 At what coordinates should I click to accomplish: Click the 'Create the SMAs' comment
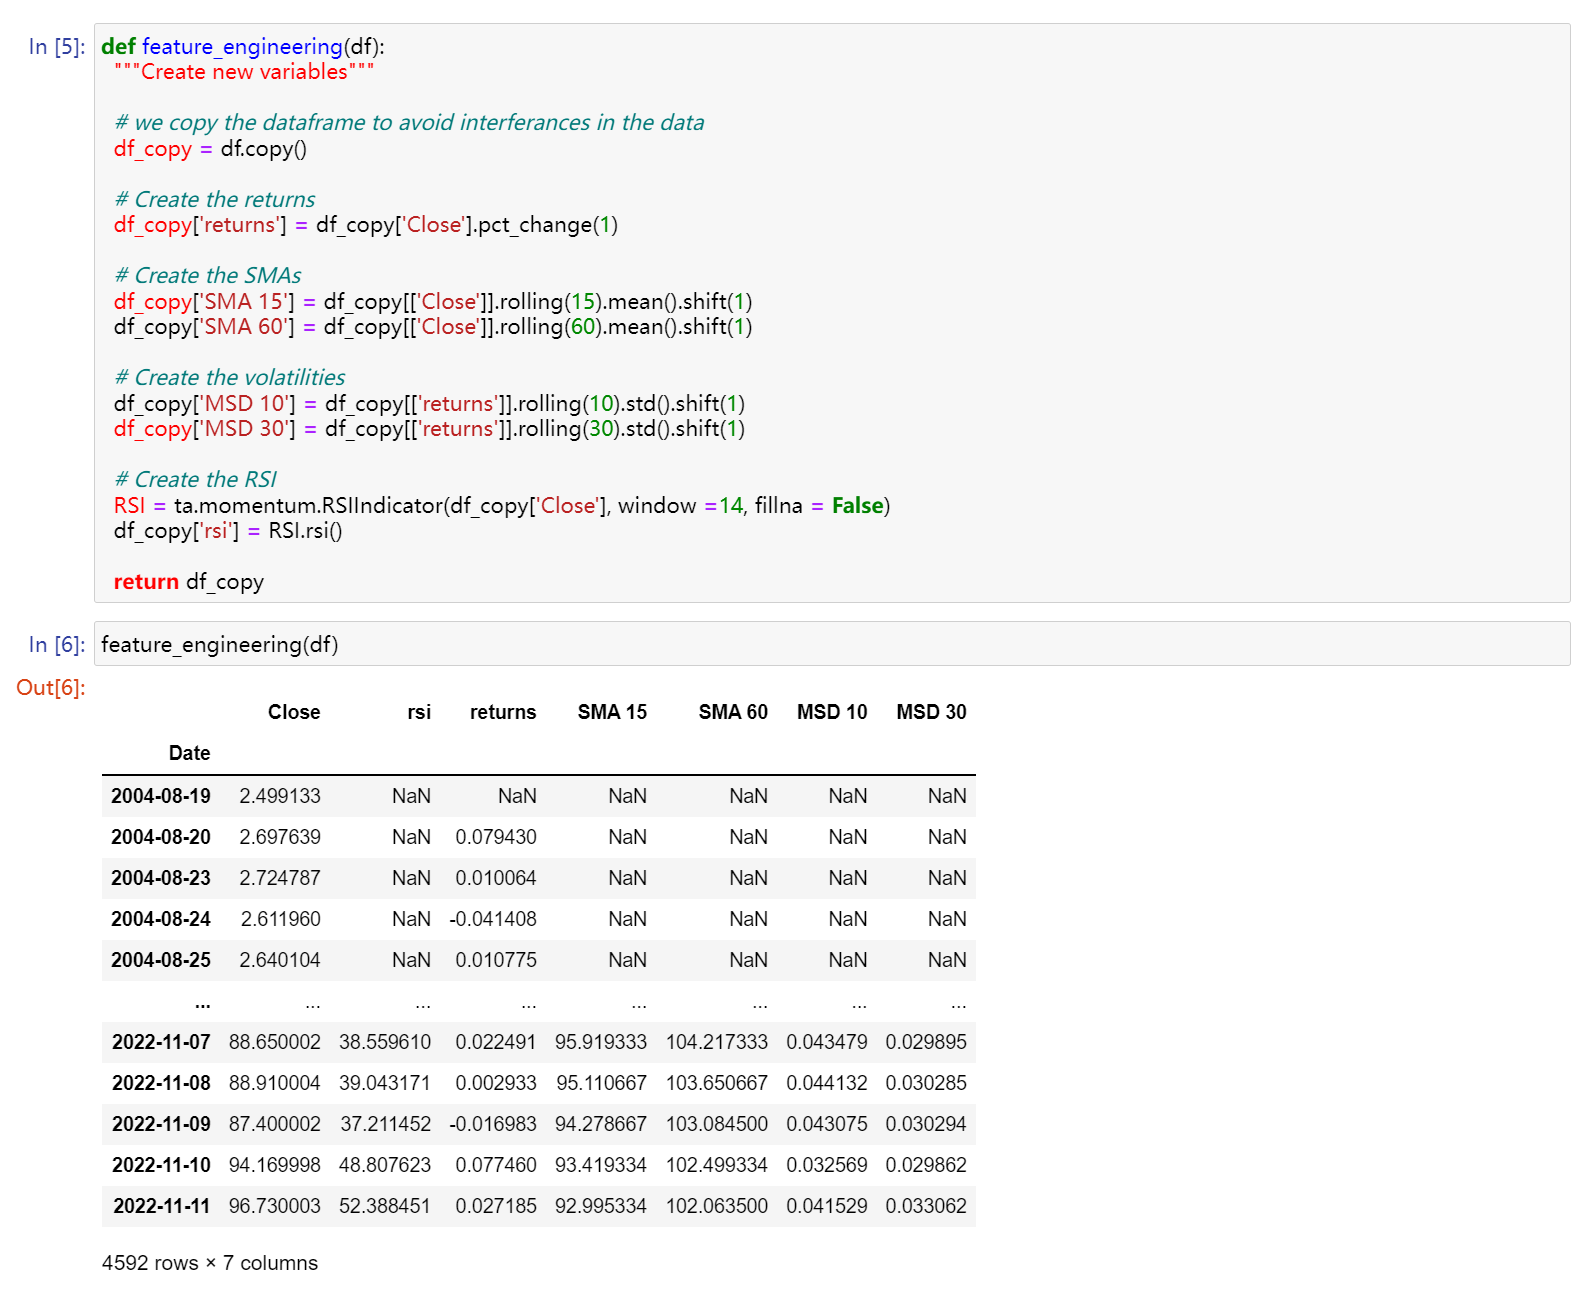click(208, 276)
